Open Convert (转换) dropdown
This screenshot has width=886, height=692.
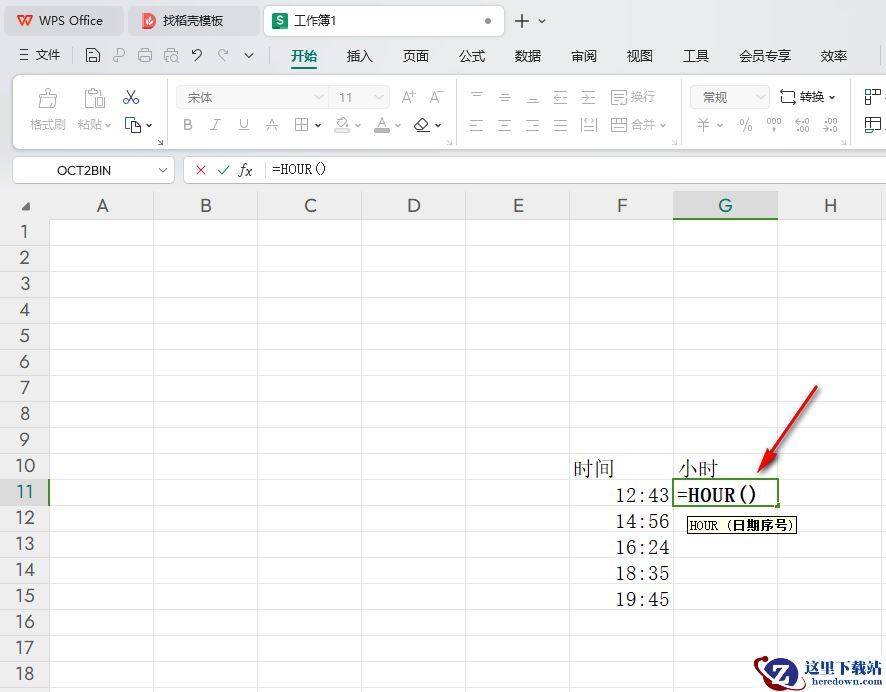[x=807, y=97]
